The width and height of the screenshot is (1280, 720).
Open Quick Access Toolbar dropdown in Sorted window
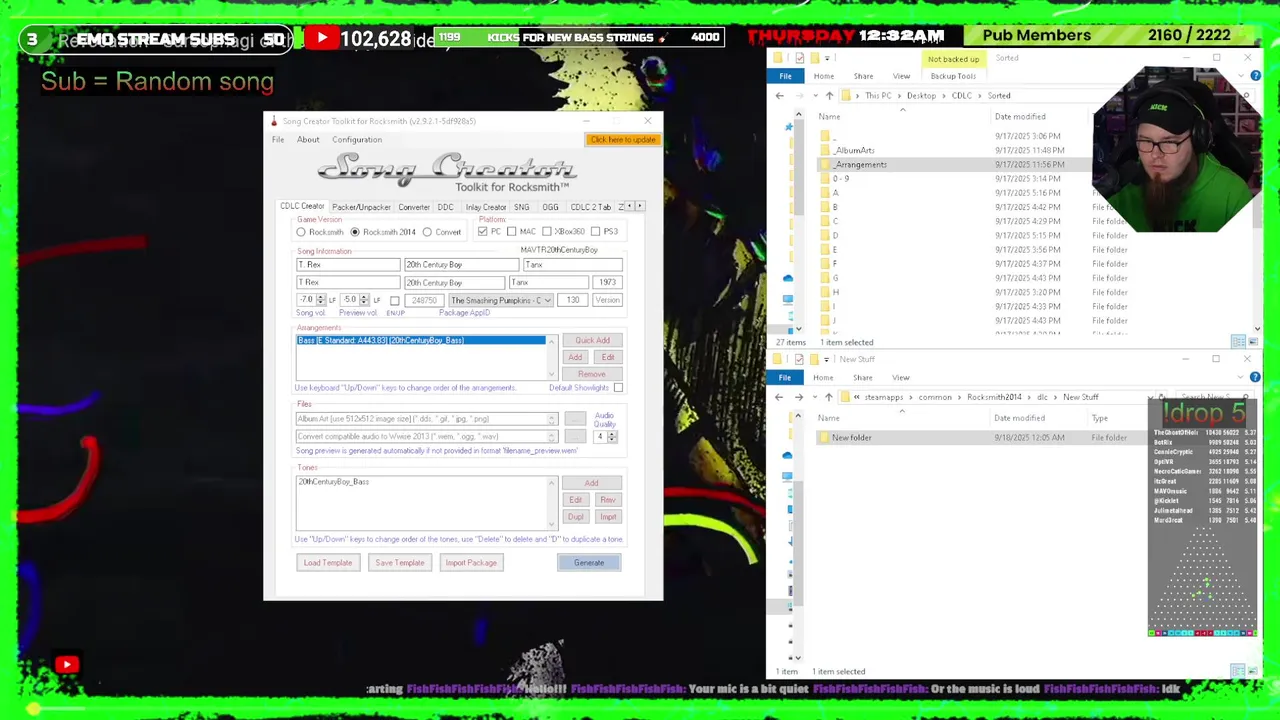[x=829, y=58]
